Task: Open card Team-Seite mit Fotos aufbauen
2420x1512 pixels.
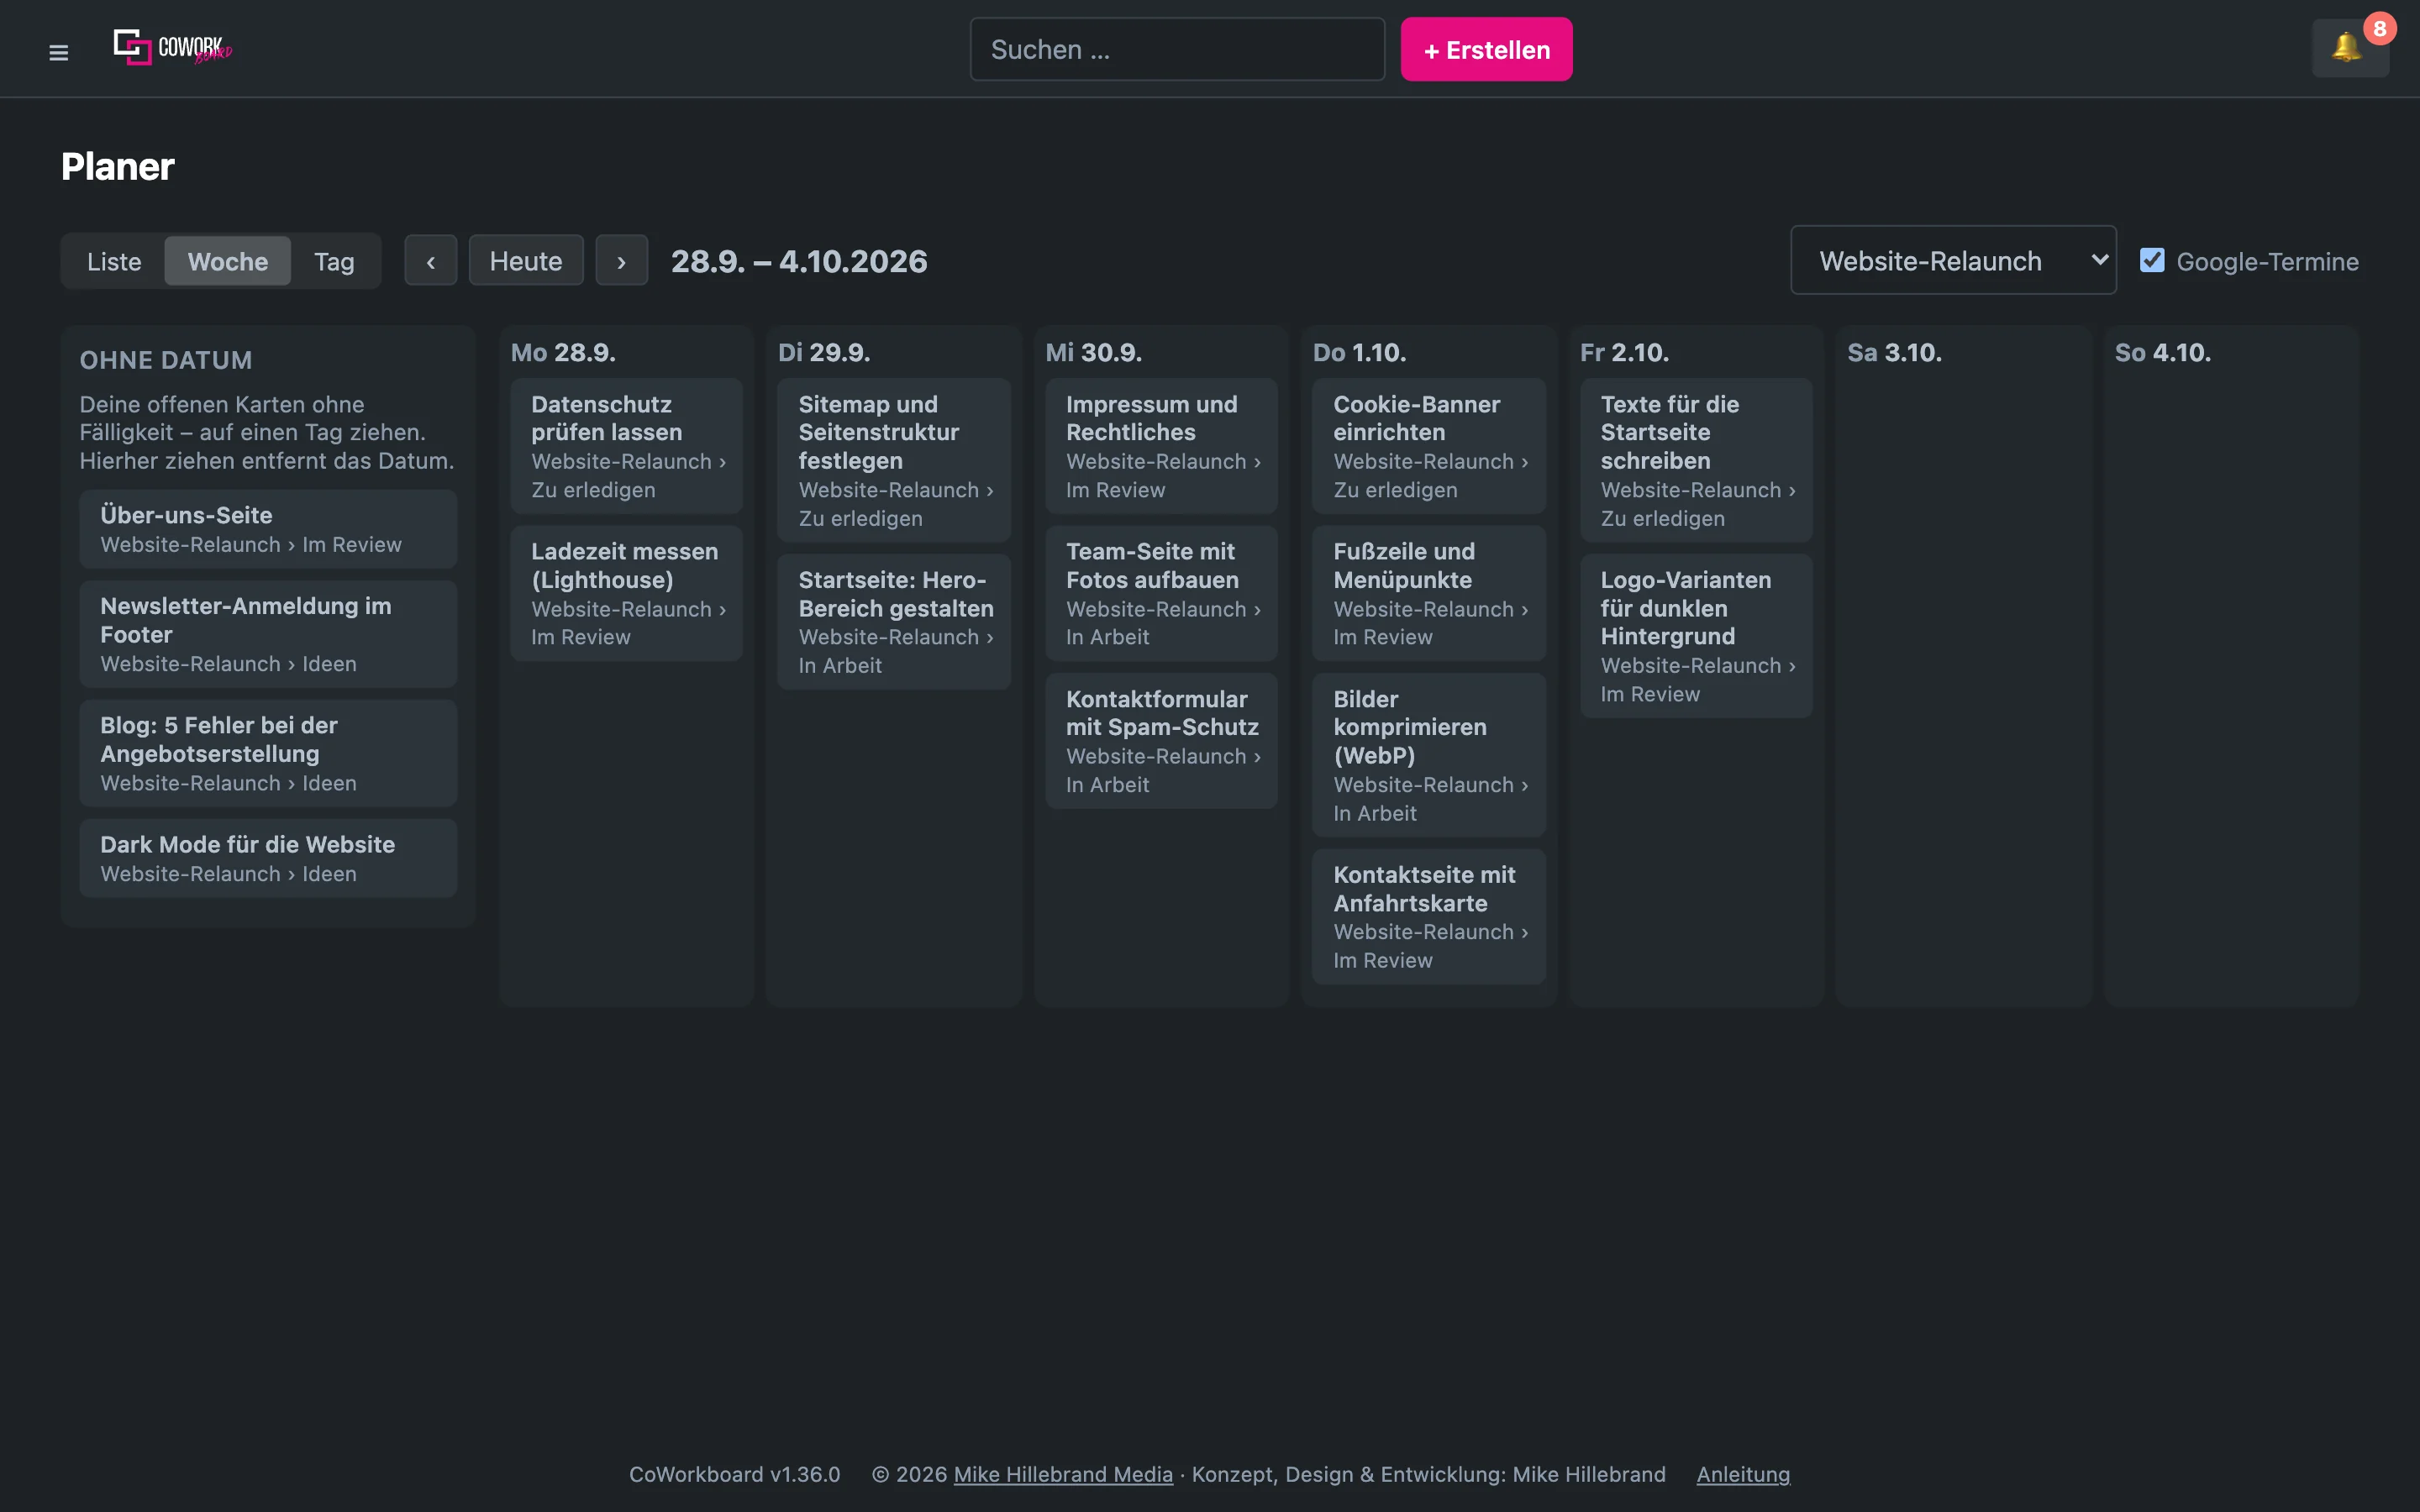Action: [1161, 593]
